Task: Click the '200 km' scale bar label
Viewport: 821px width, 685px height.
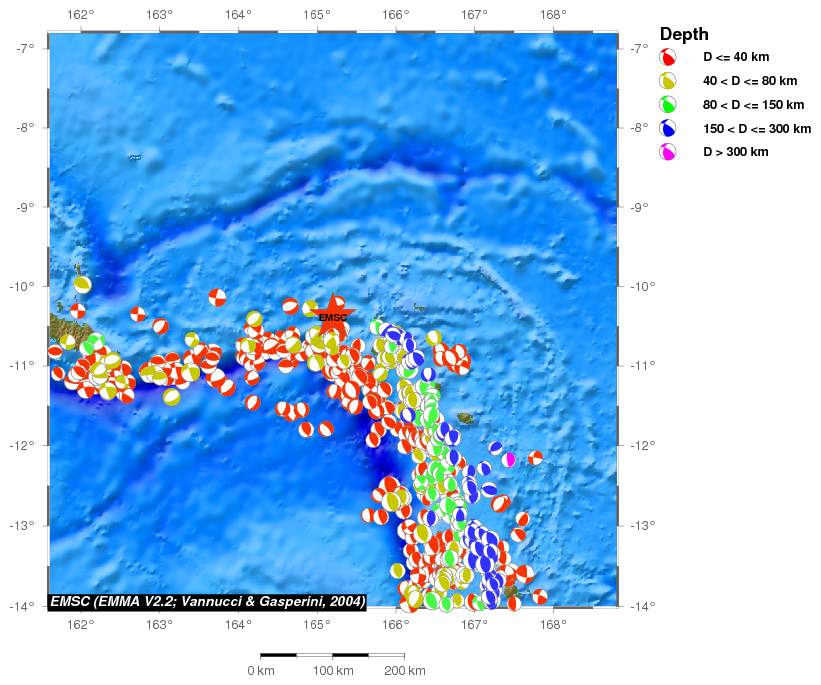Action: 404,670
